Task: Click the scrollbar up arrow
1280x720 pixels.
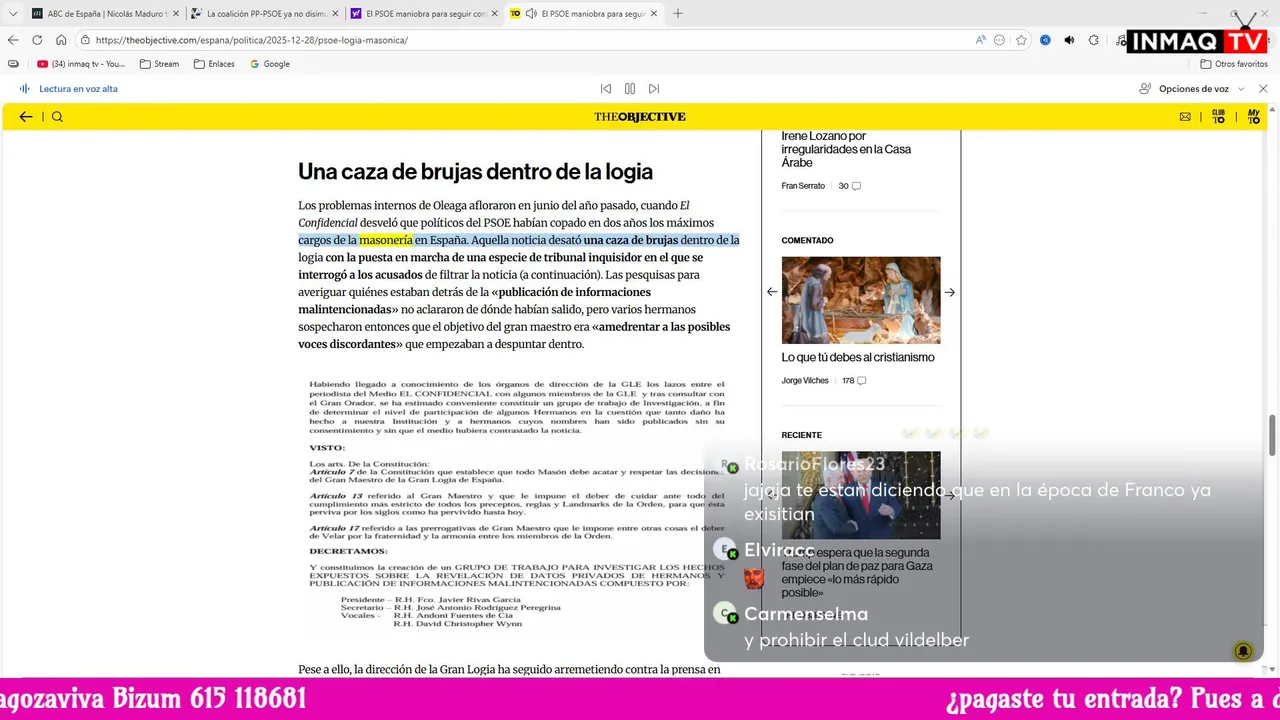Action: coord(1273,108)
